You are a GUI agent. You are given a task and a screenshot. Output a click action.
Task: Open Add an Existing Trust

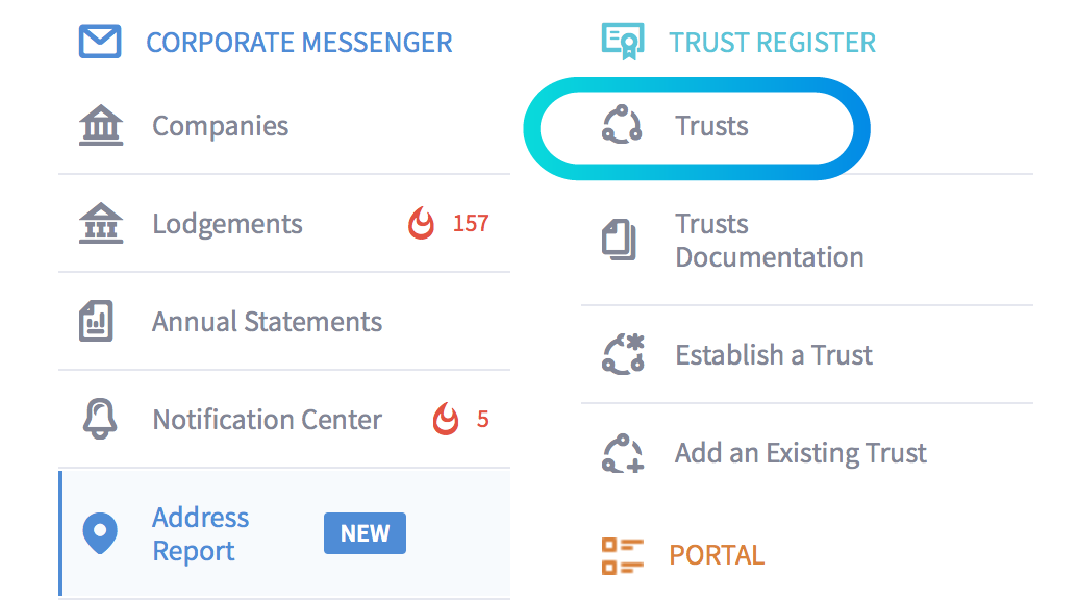coord(800,452)
